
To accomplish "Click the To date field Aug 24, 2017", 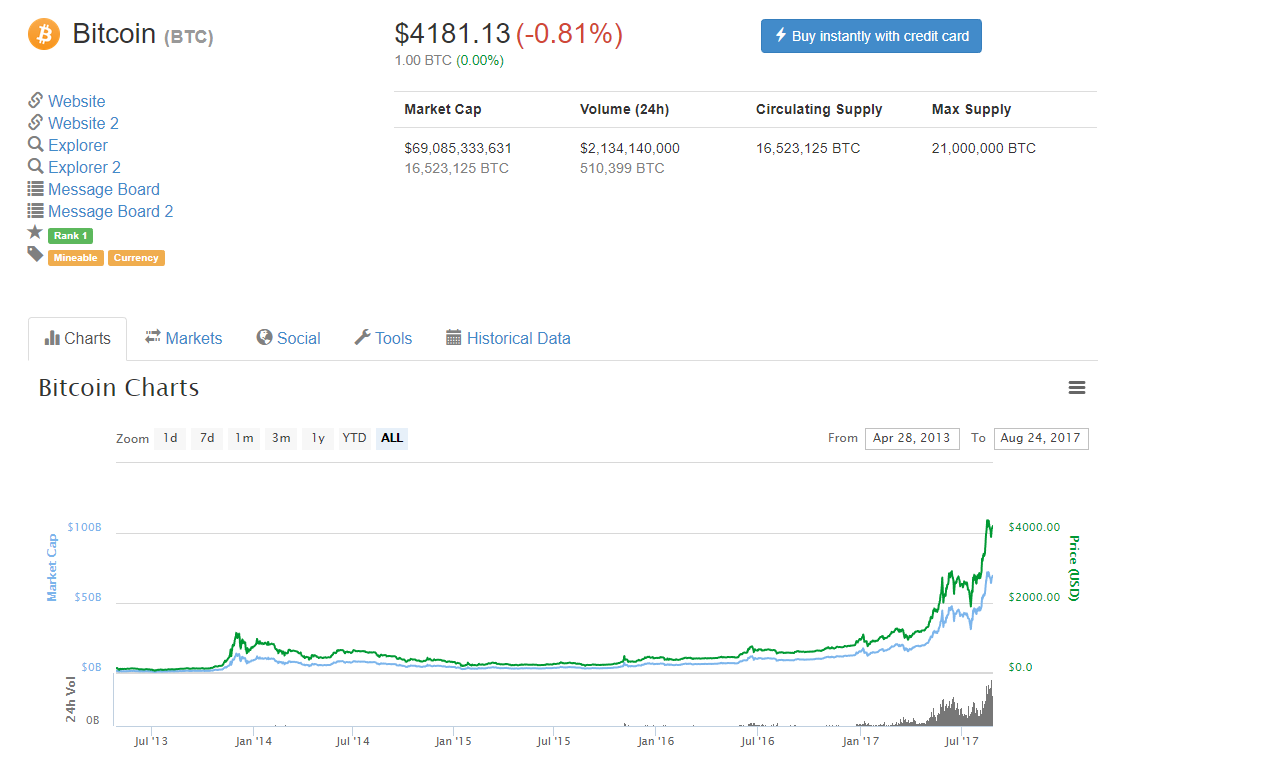I will point(1041,438).
